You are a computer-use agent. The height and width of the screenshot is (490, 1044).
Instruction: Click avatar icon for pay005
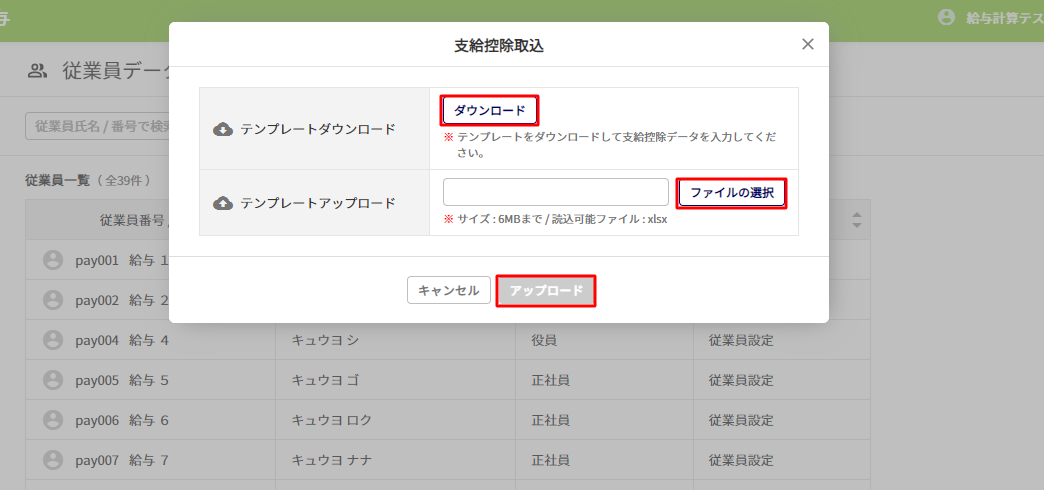pos(53,380)
